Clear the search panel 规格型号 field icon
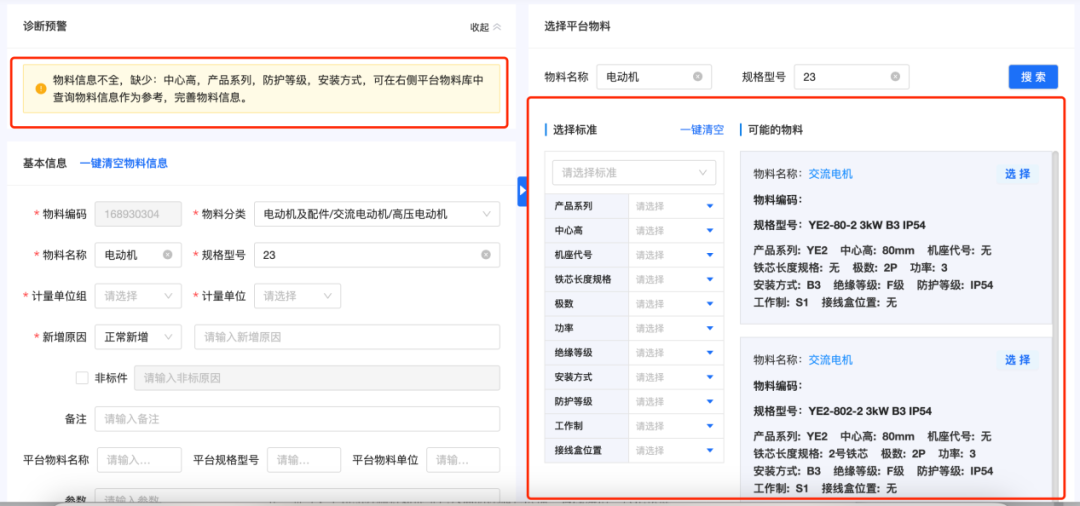This screenshot has height=506, width=1080. [x=895, y=77]
